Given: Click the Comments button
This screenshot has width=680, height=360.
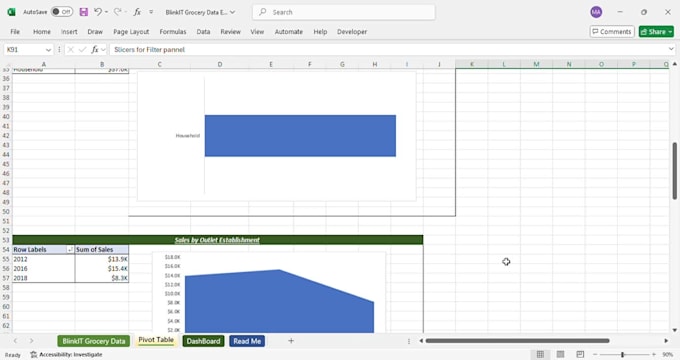Looking at the screenshot, I should pos(612,32).
